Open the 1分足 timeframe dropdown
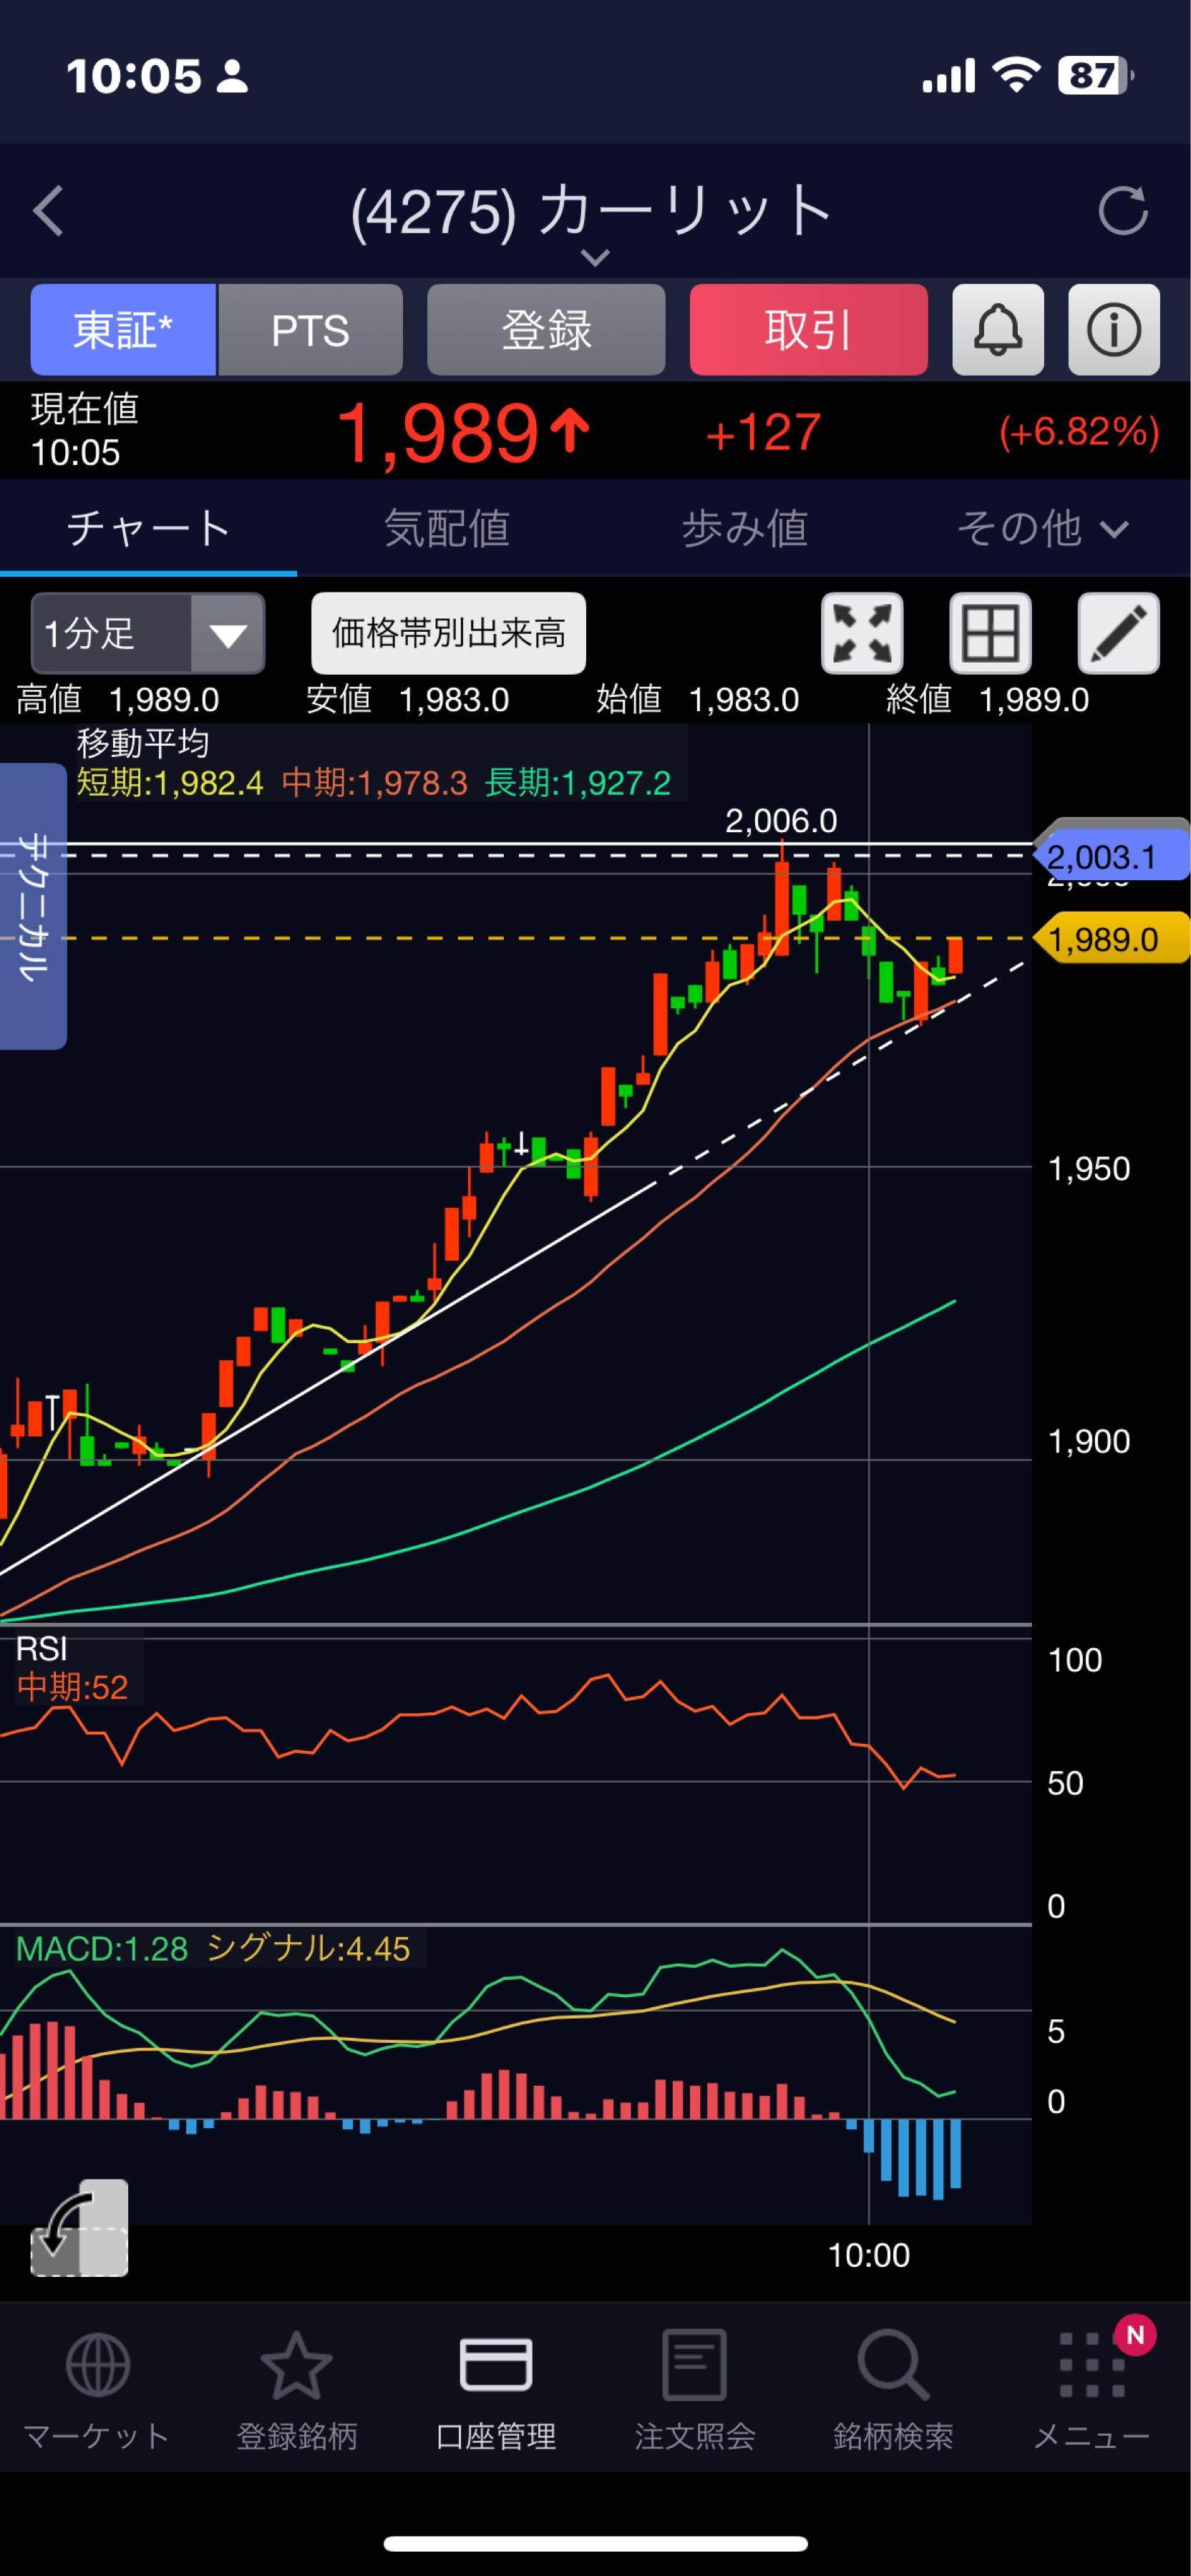This screenshot has height=2576, width=1191. click(148, 633)
